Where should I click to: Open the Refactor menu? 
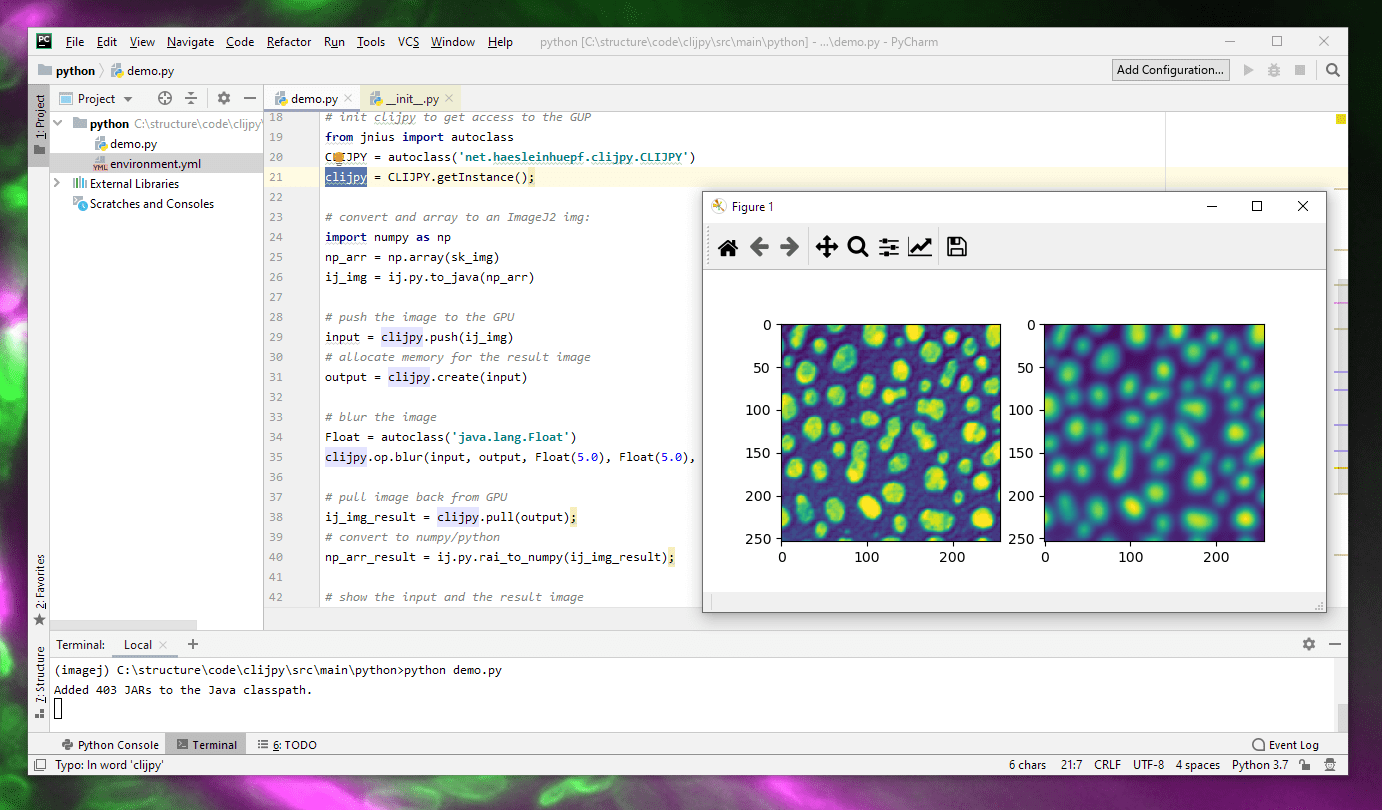tap(289, 42)
